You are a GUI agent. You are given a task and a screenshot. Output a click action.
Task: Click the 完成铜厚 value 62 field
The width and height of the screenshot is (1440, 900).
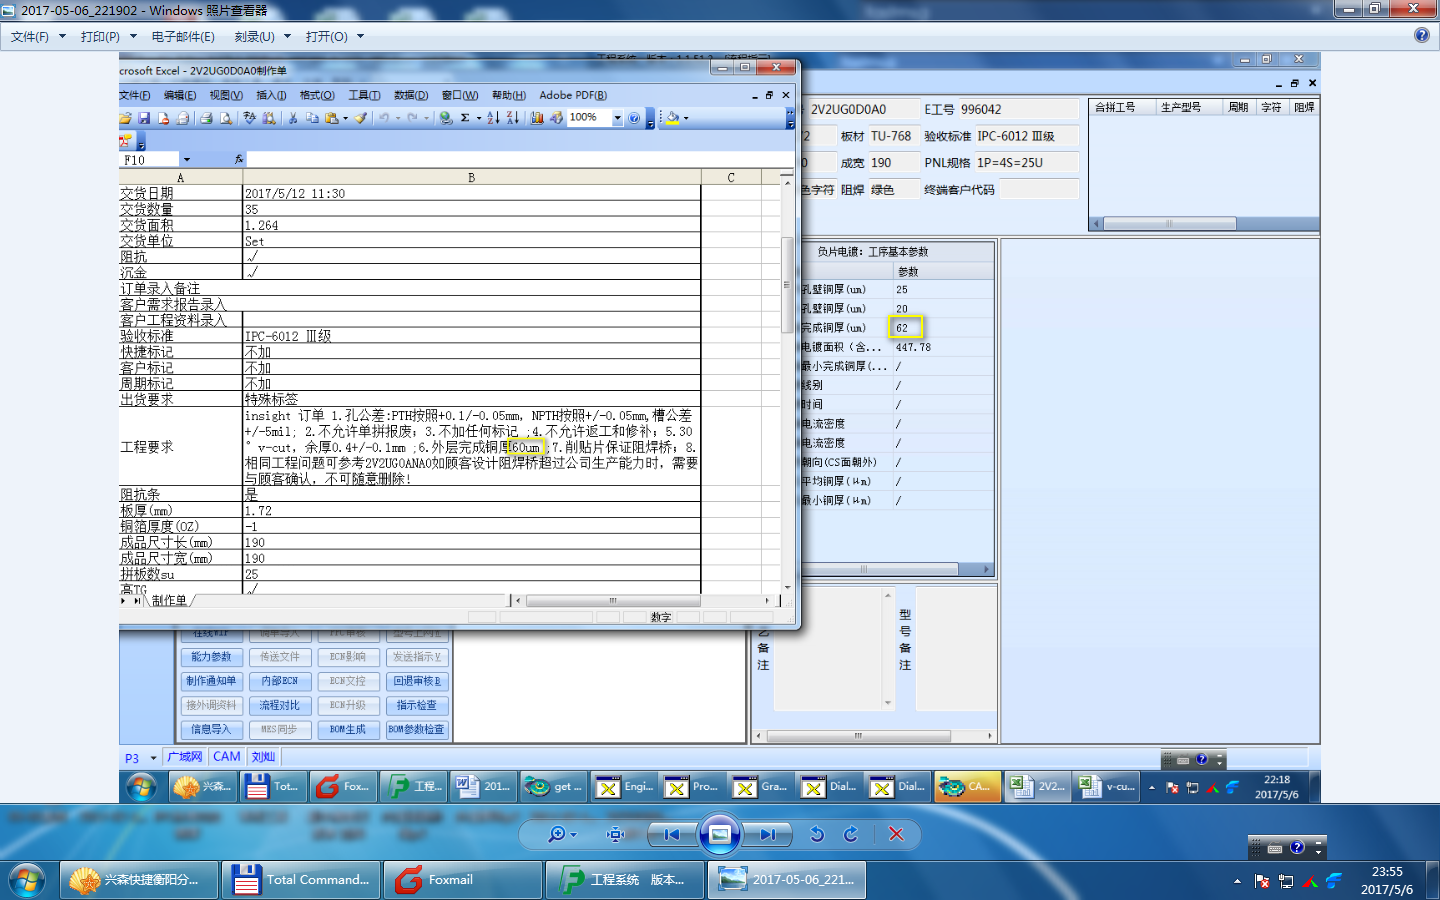click(906, 328)
